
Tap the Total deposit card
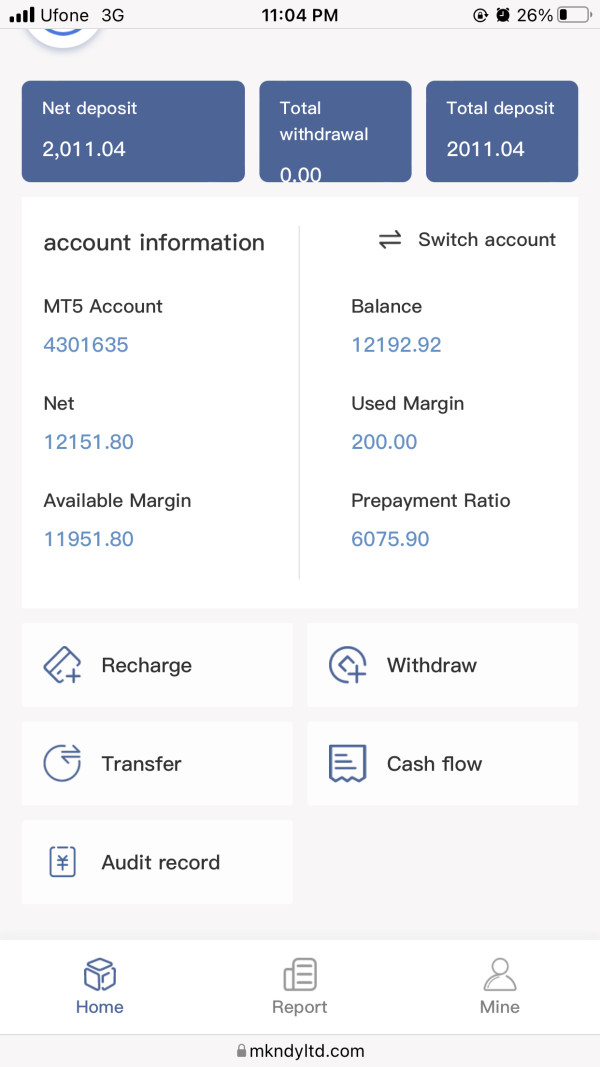(x=502, y=131)
